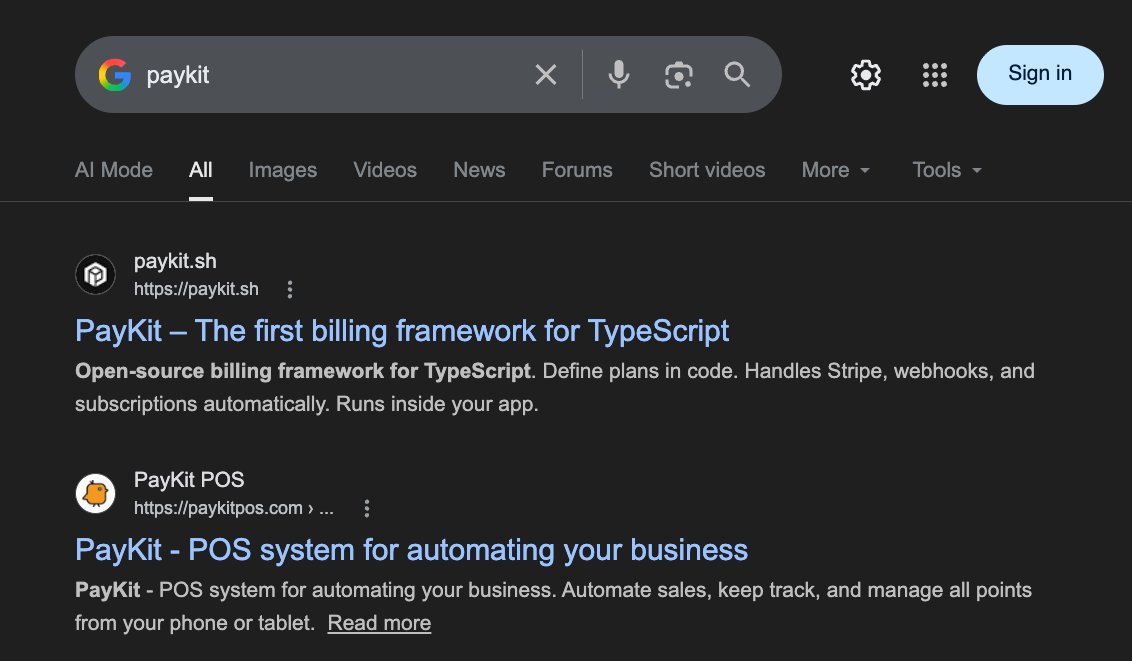
Task: Open search by image camera icon
Action: coord(679,74)
